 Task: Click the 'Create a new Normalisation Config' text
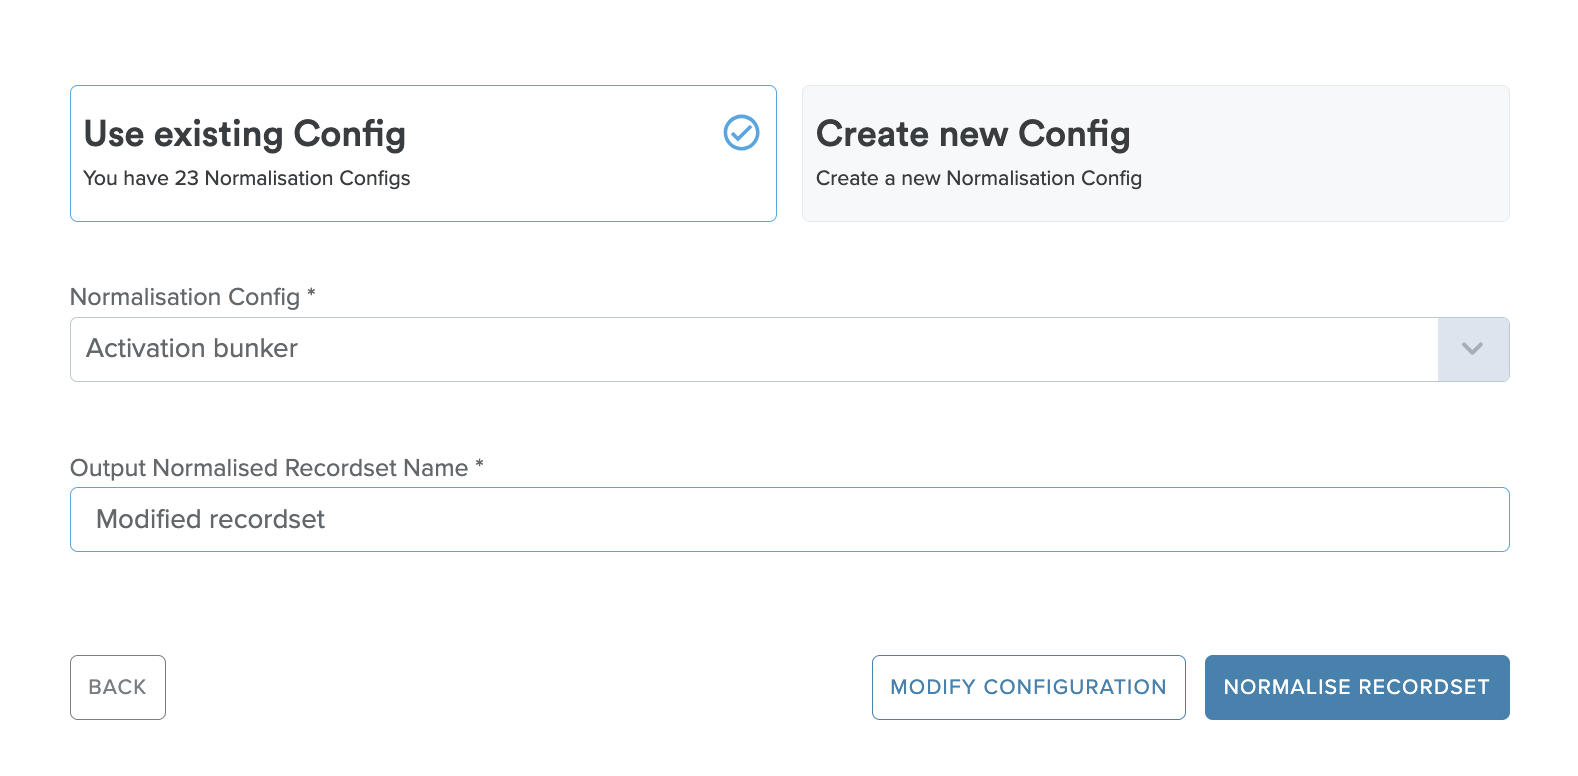[x=979, y=178]
